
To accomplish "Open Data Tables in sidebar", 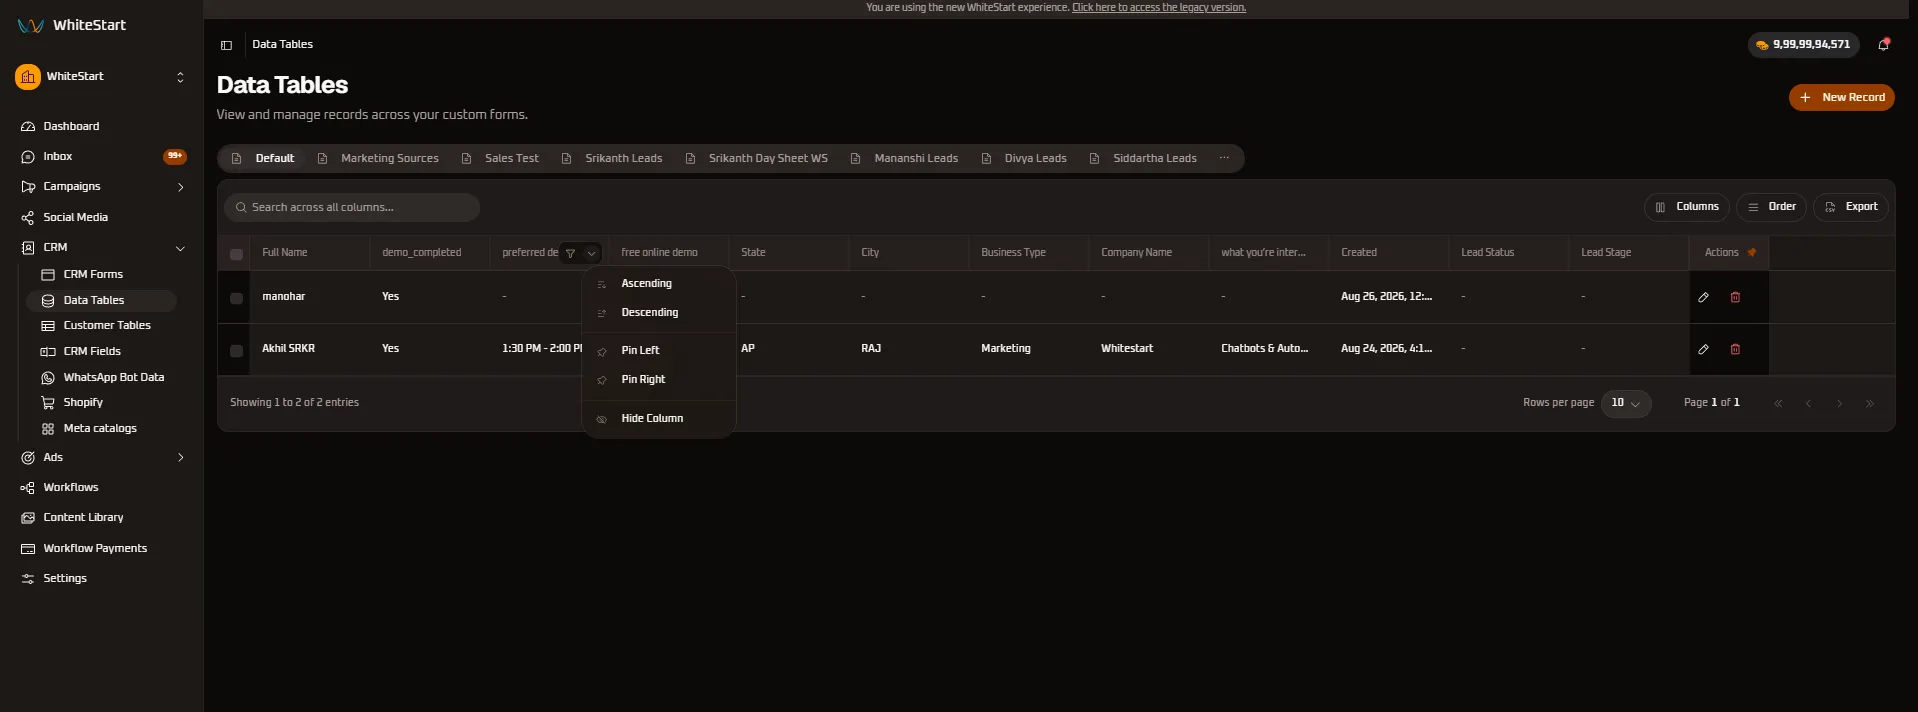I will 102,300.
